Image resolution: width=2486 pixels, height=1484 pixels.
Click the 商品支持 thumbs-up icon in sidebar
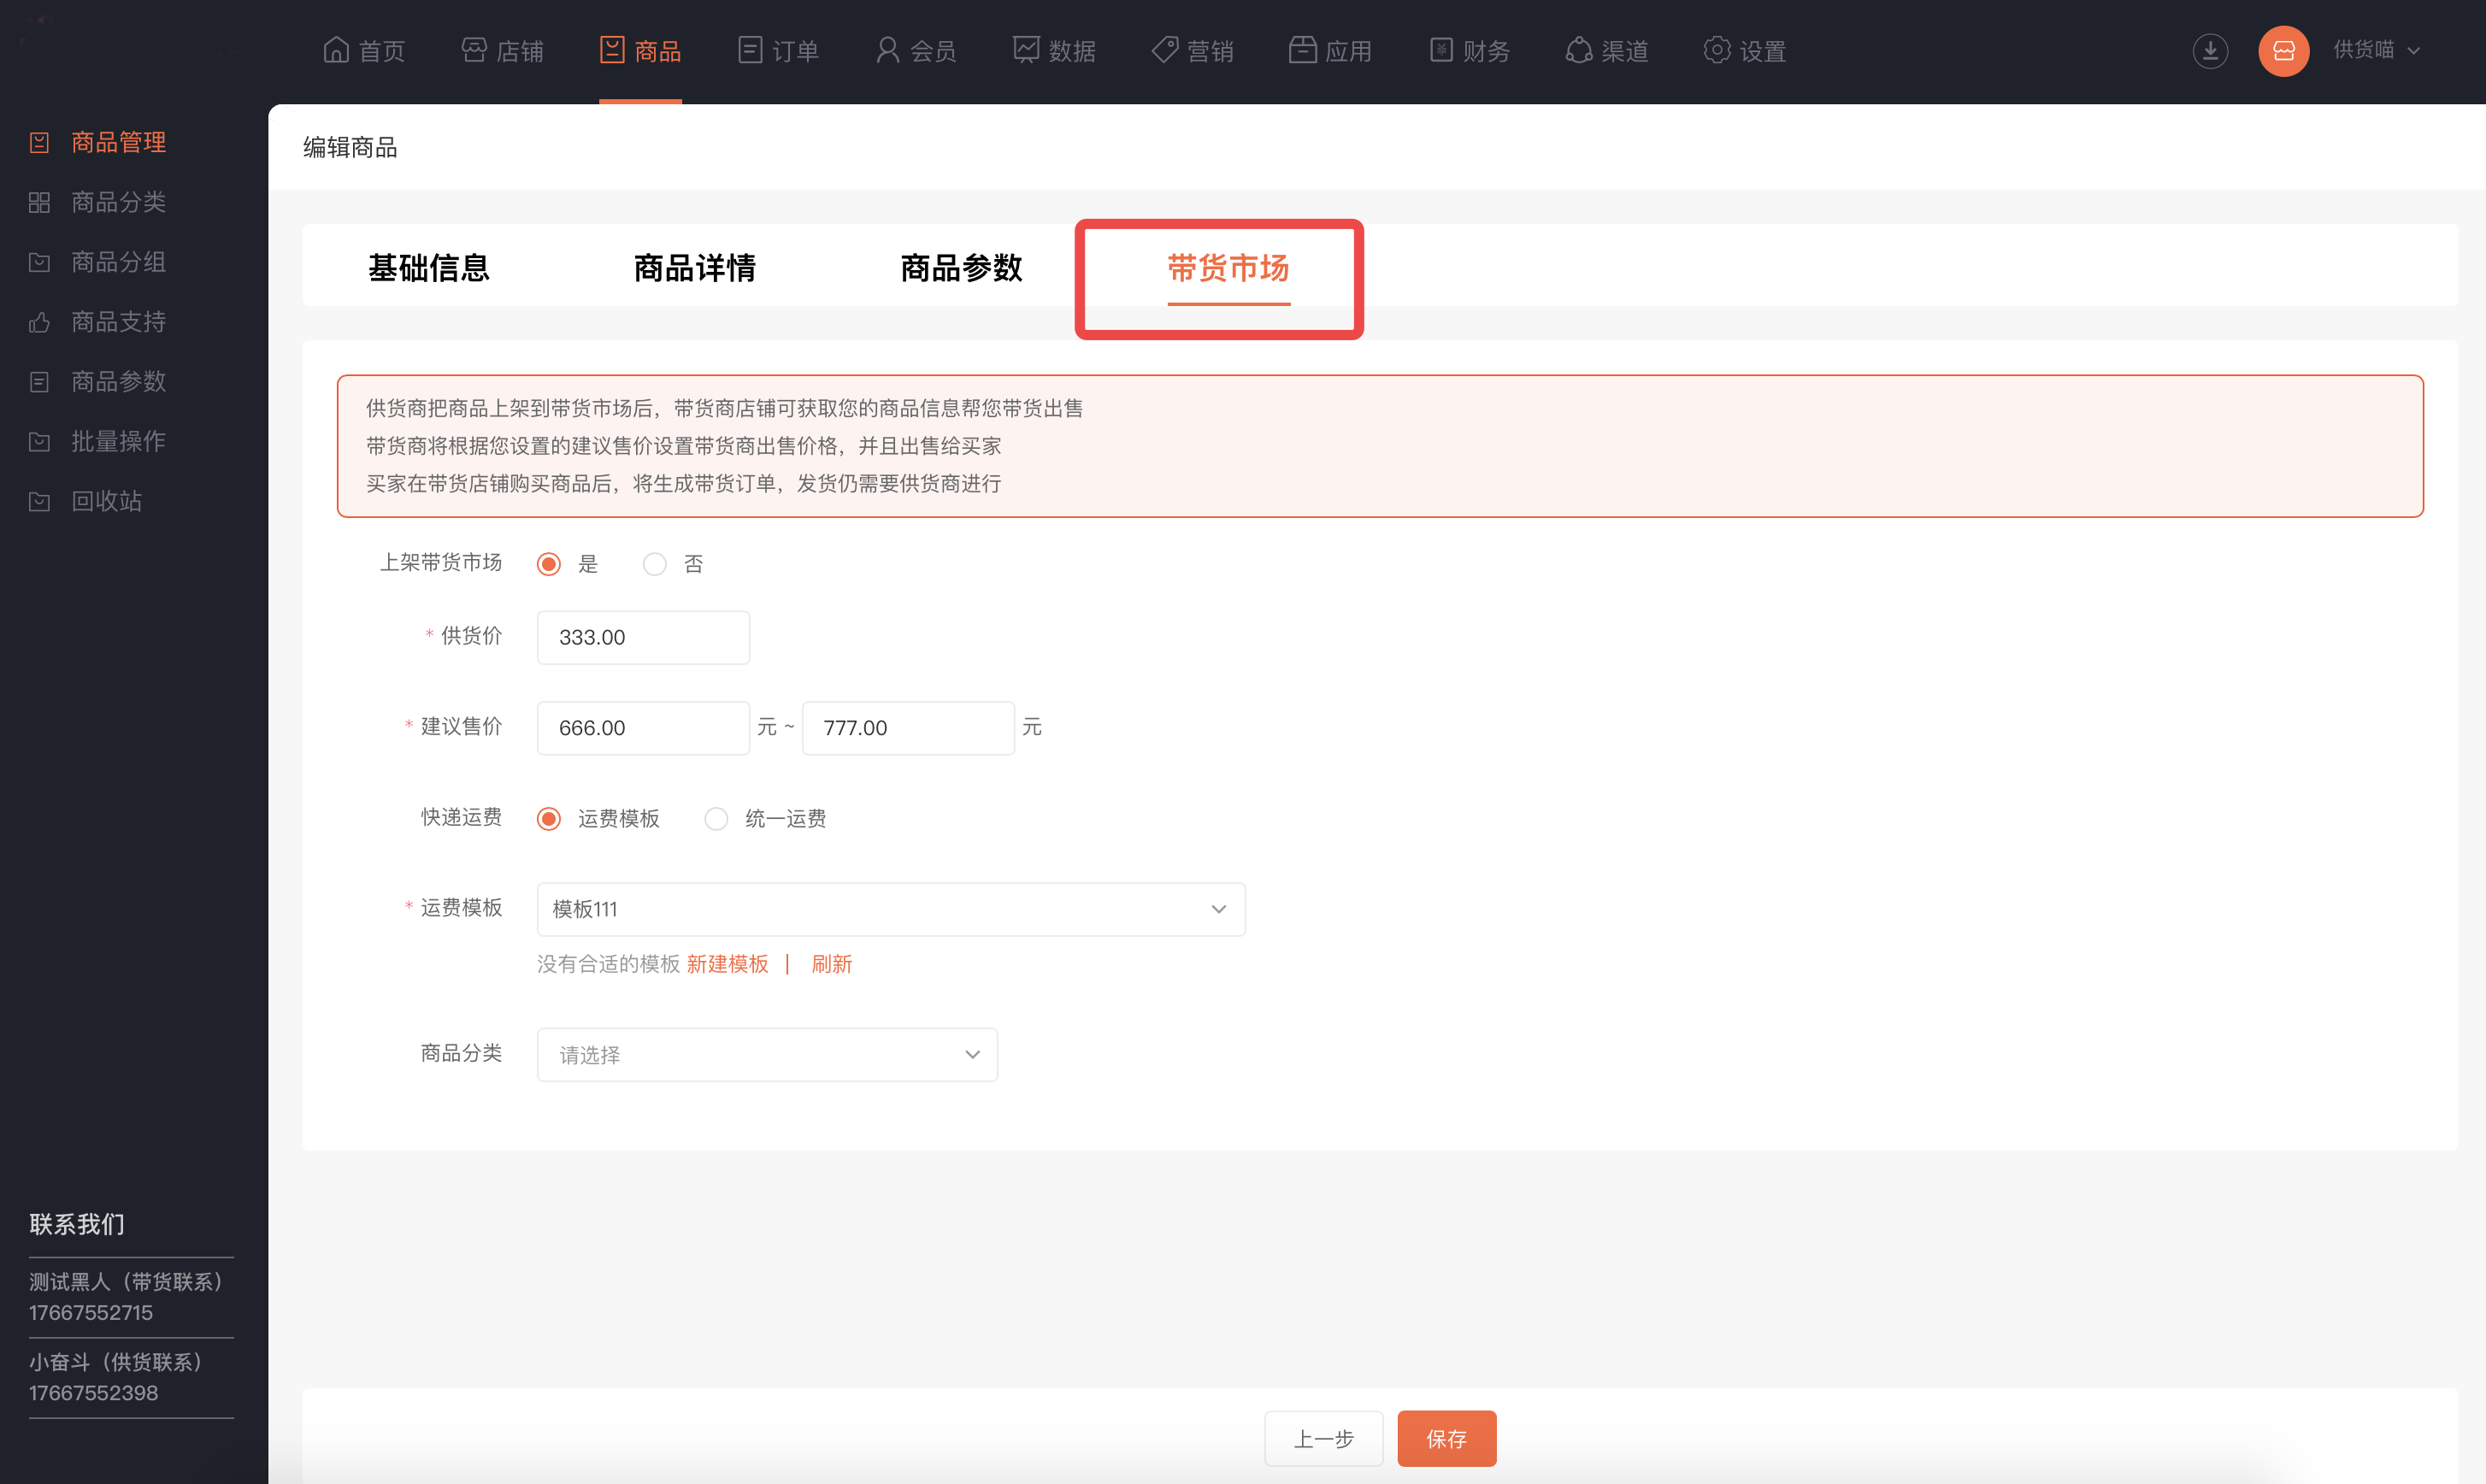39,322
